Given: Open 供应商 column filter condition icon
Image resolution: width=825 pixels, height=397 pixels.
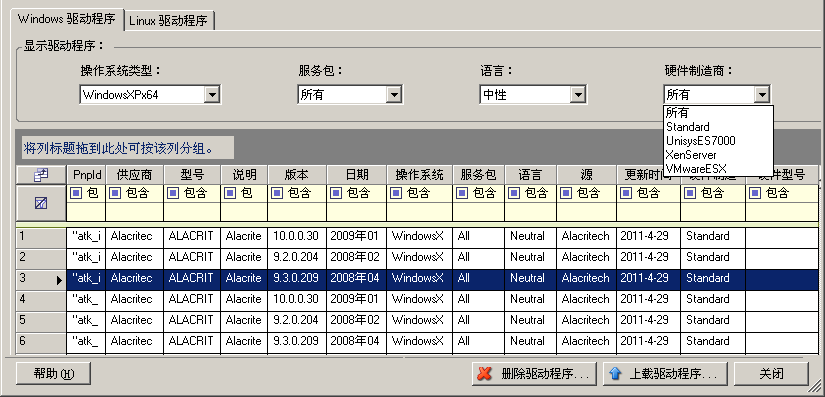Looking at the screenshot, I should click(x=115, y=193).
